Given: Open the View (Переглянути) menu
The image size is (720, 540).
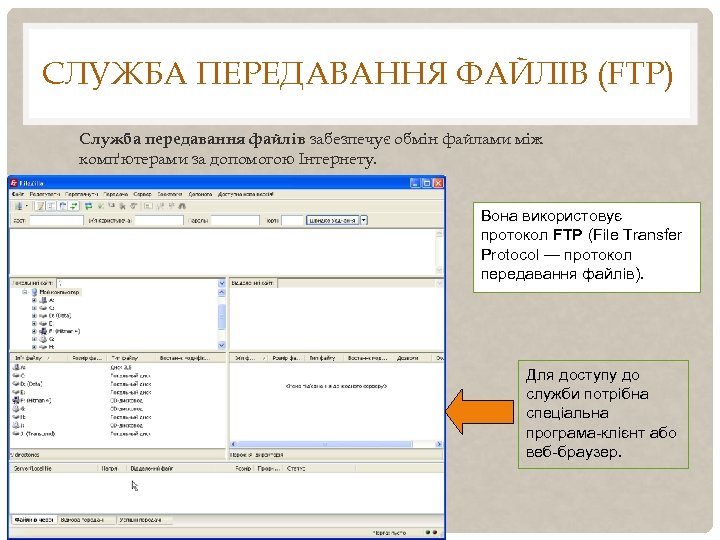Looking at the screenshot, I should point(81,194).
